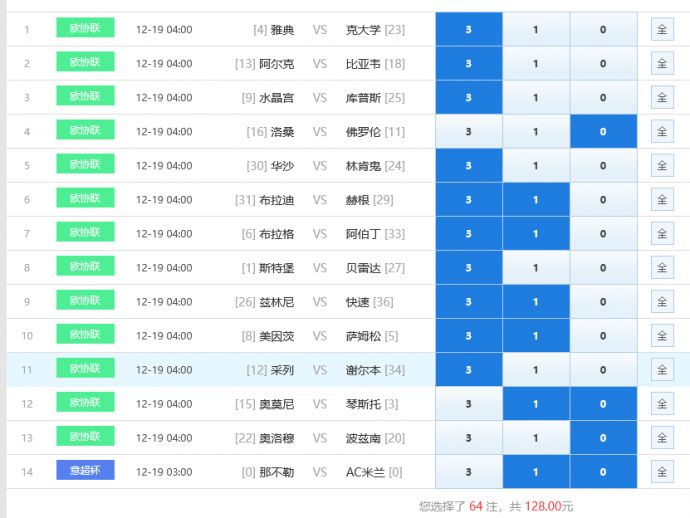Toggle the 1 option for 布拉迪 vs 赫根

[535, 200]
